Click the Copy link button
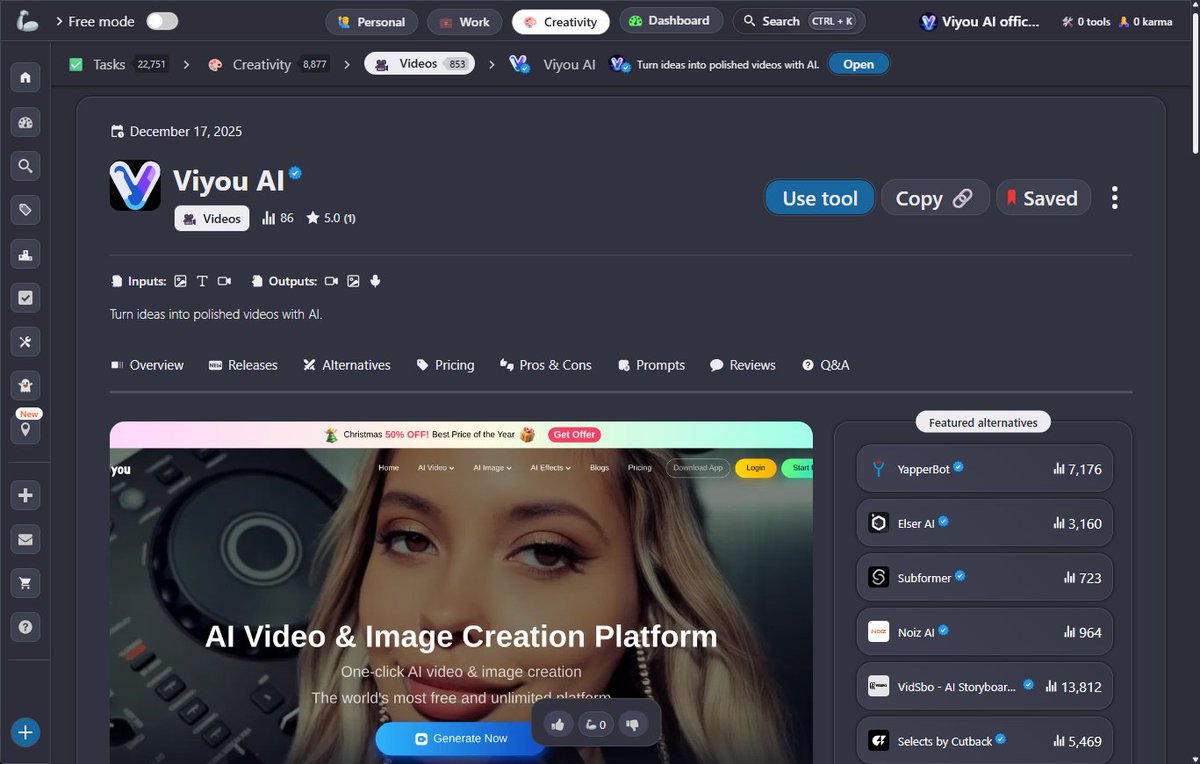The image size is (1200, 764). (935, 198)
